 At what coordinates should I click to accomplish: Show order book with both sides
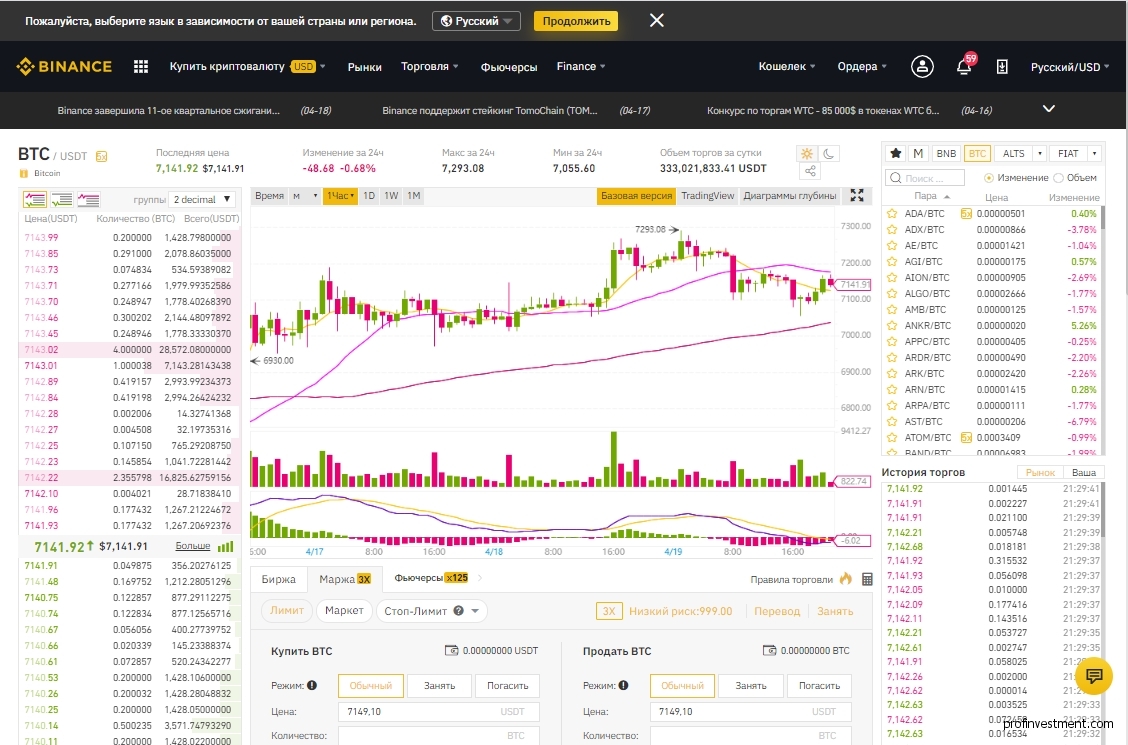[x=35, y=199]
